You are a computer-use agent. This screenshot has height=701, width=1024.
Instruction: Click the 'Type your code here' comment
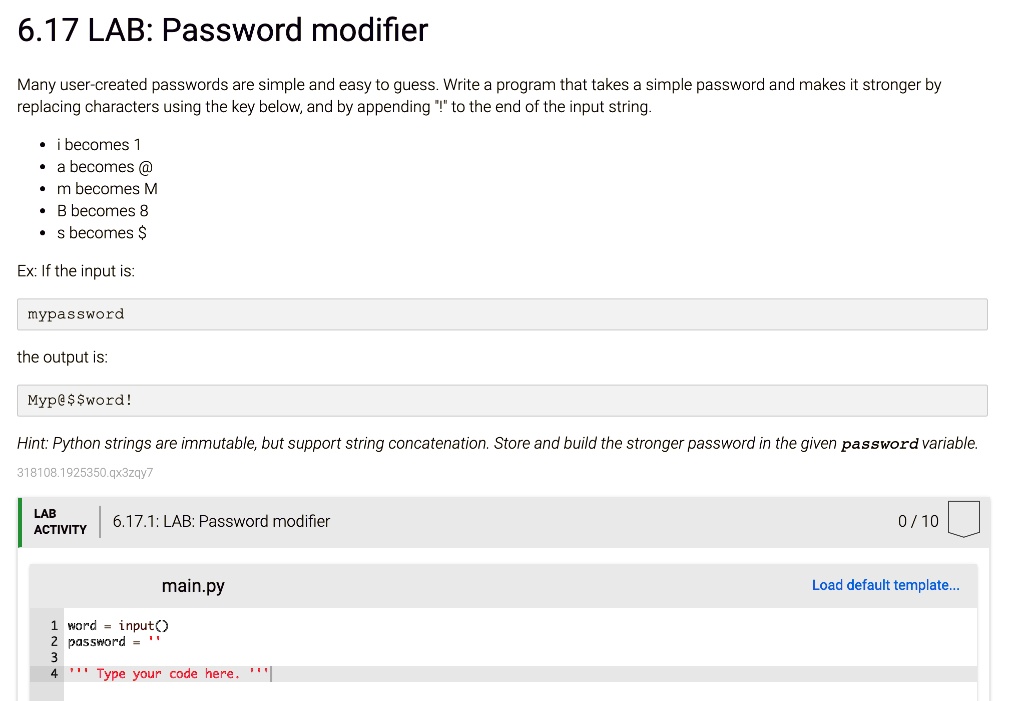(168, 674)
